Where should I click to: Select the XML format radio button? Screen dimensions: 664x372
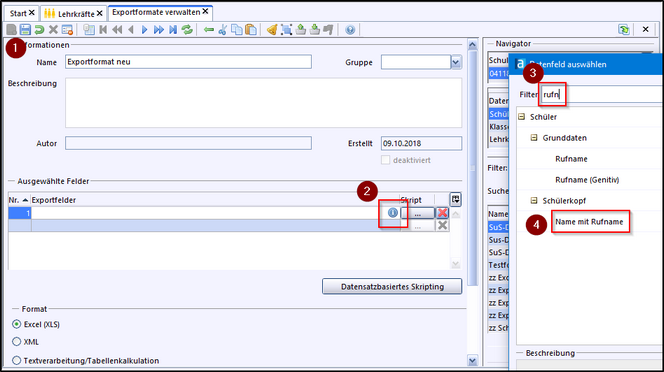coord(17,341)
